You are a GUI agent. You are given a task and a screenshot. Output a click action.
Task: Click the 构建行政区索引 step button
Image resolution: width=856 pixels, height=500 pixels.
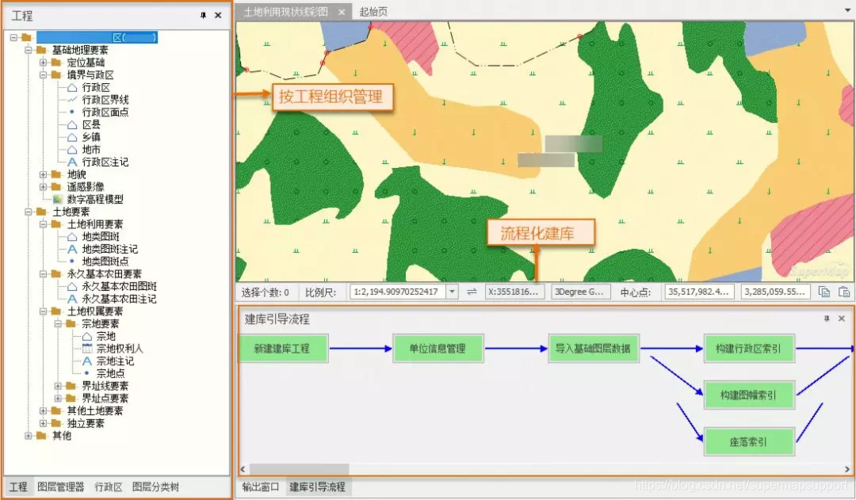point(748,348)
